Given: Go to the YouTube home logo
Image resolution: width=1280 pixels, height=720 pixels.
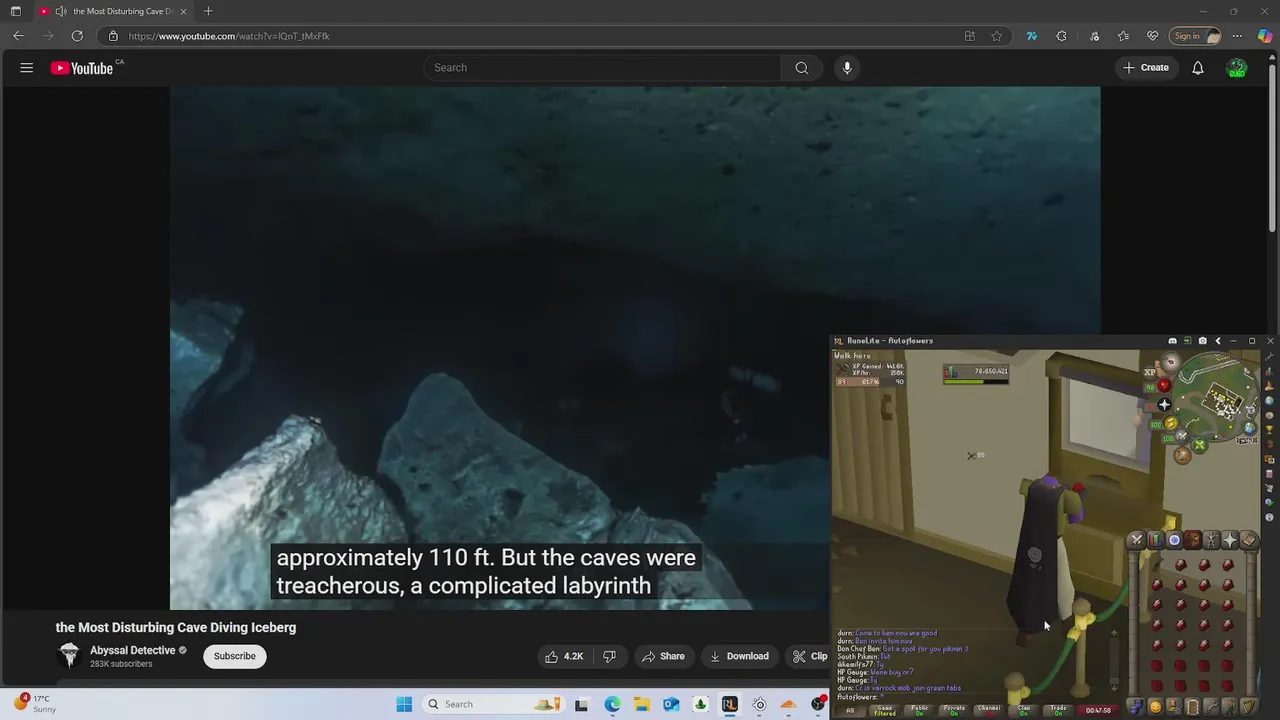Looking at the screenshot, I should tap(82, 68).
